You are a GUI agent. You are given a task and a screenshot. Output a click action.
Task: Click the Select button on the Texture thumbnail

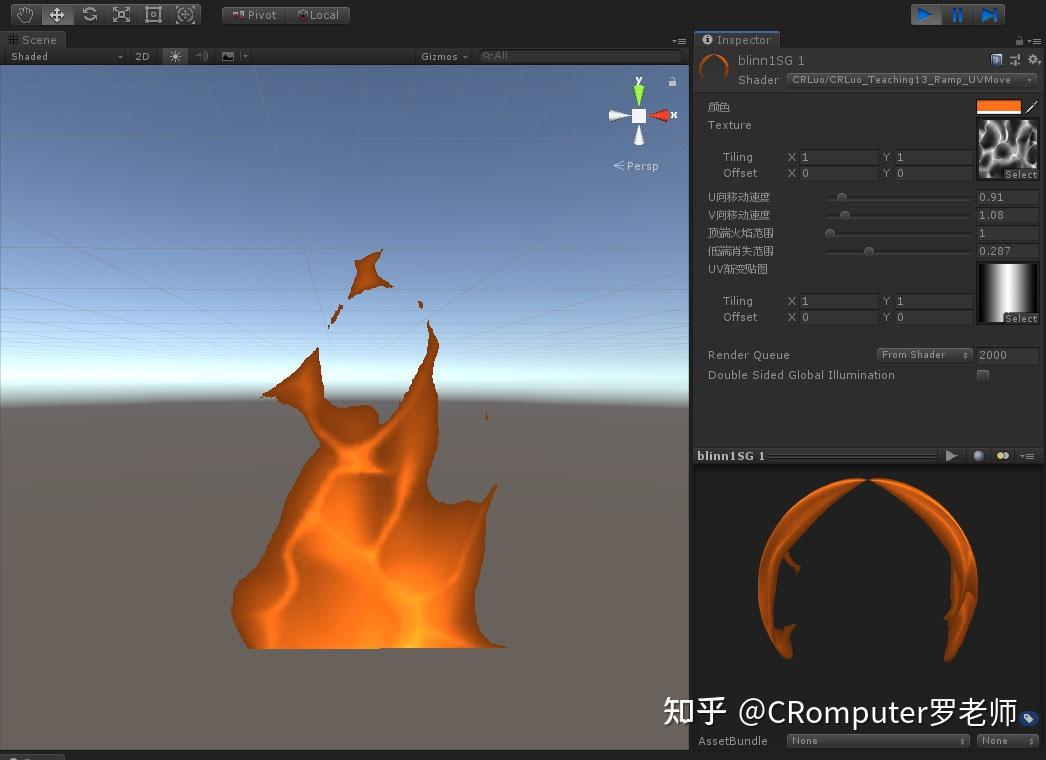click(1019, 174)
